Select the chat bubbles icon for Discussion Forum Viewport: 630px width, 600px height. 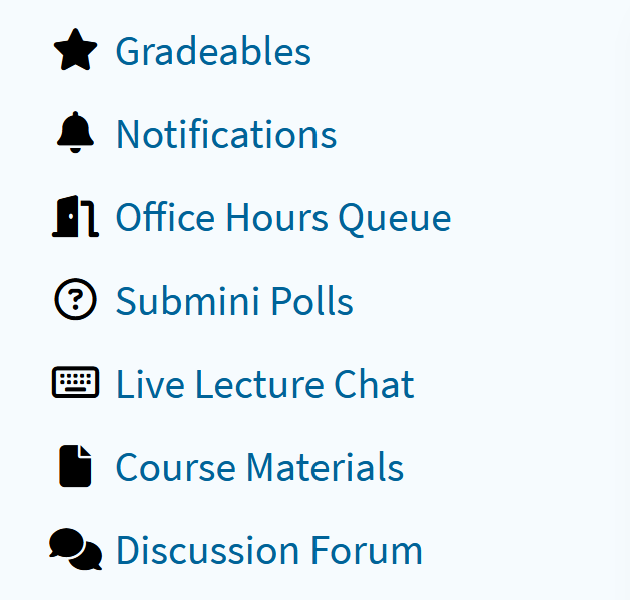coord(75,549)
